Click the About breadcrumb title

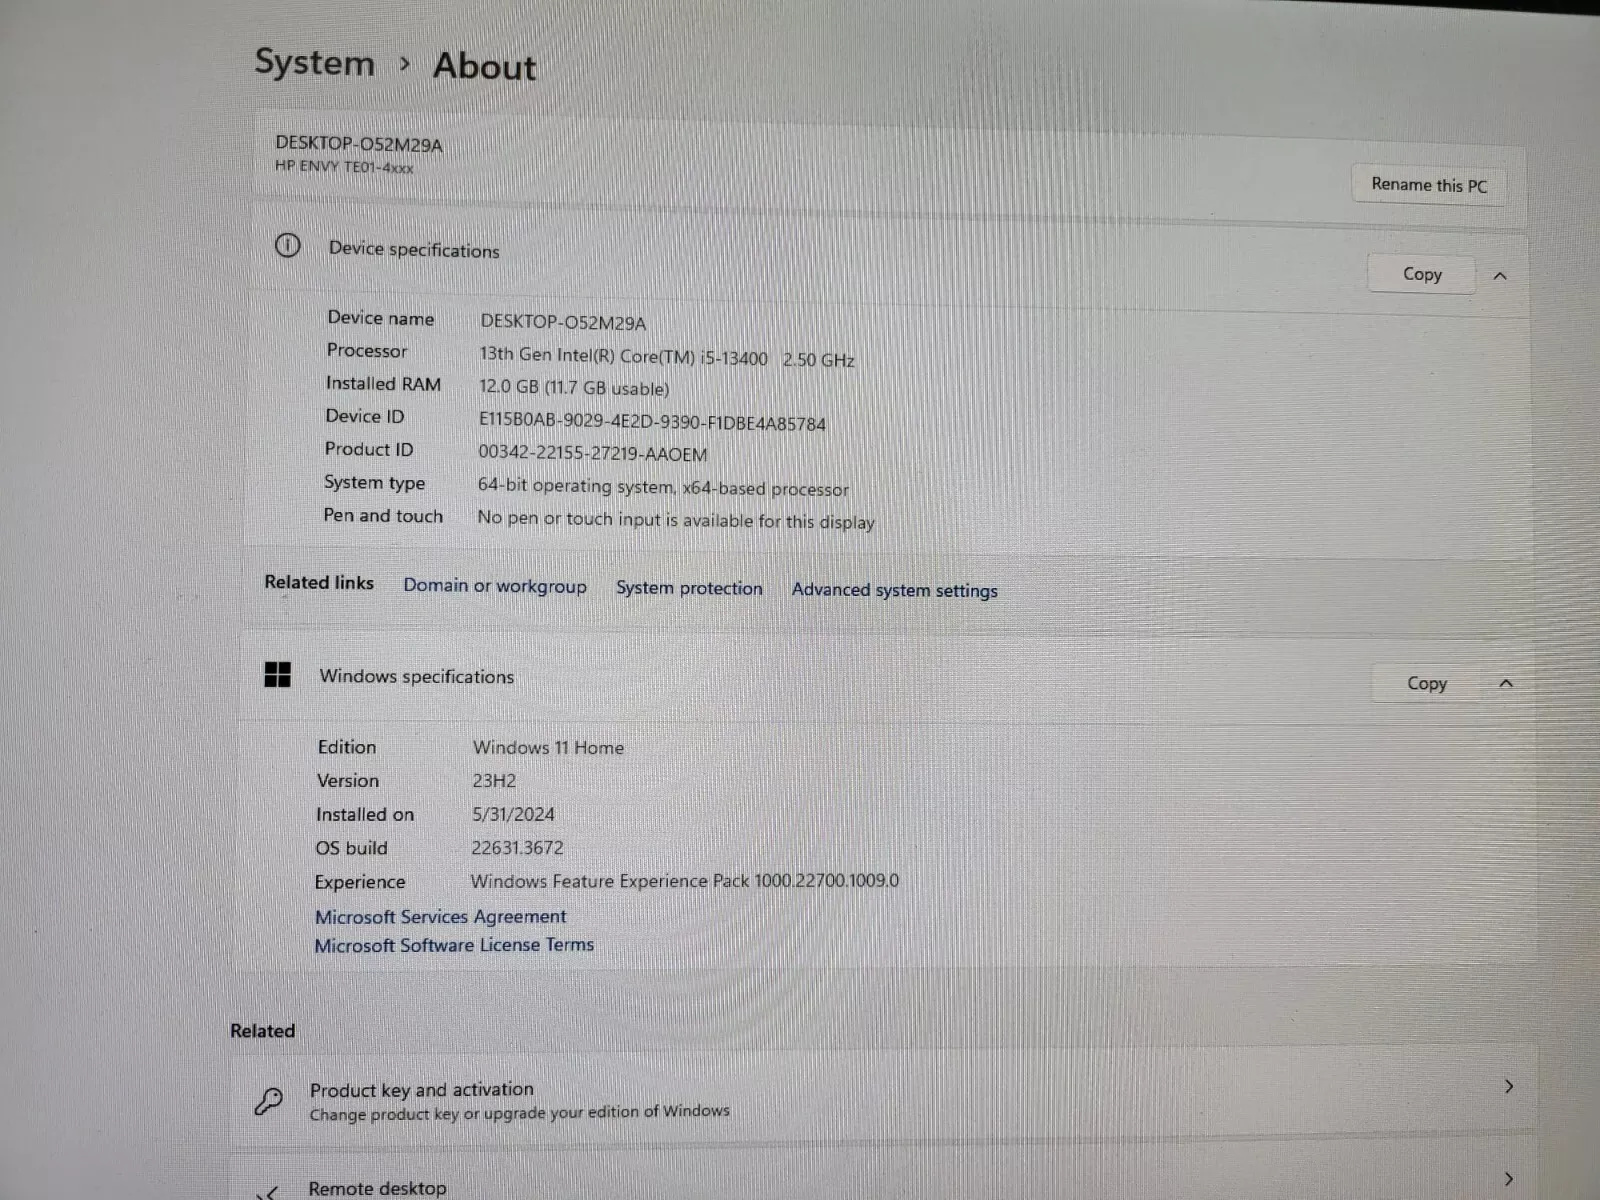pyautogui.click(x=484, y=67)
